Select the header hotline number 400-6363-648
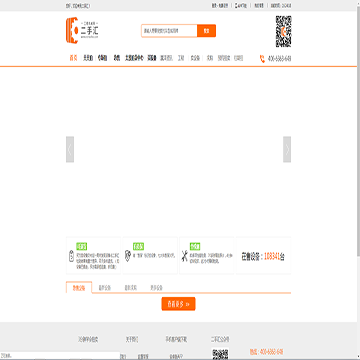Screen dimensions: 360x360 coord(279,59)
